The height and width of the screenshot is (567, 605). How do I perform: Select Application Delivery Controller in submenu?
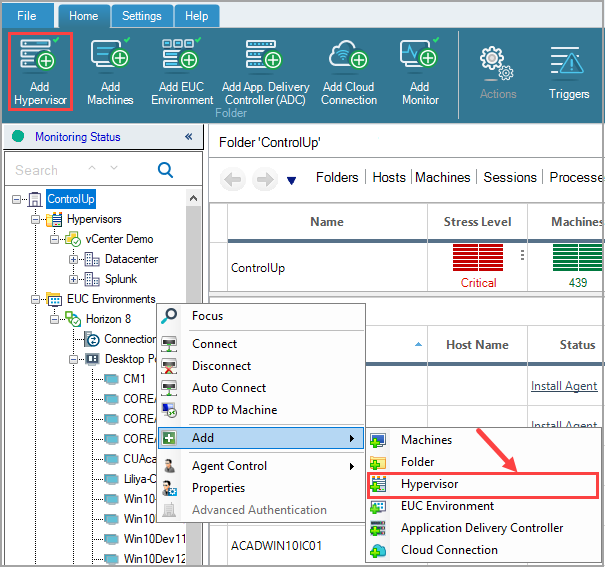[x=483, y=528]
